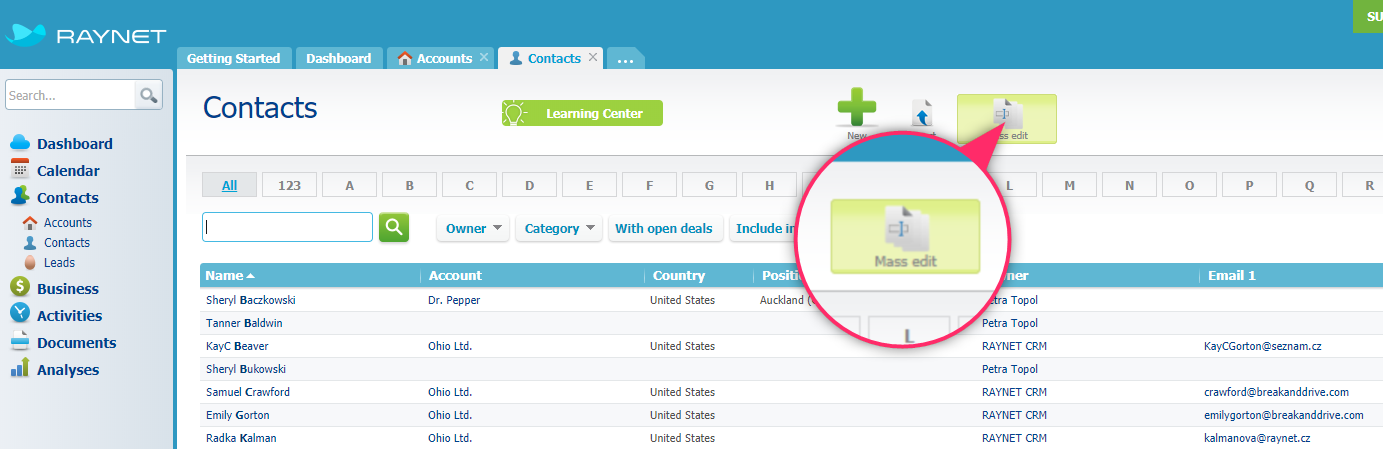
Task: Filter contacts by letter C
Action: point(470,185)
